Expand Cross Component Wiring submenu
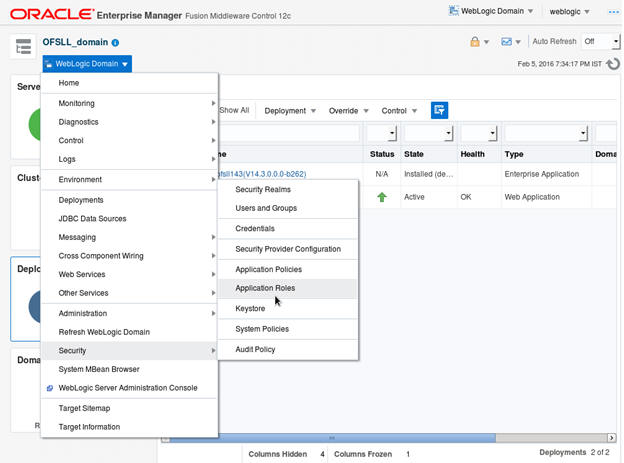624x463 pixels. point(129,256)
